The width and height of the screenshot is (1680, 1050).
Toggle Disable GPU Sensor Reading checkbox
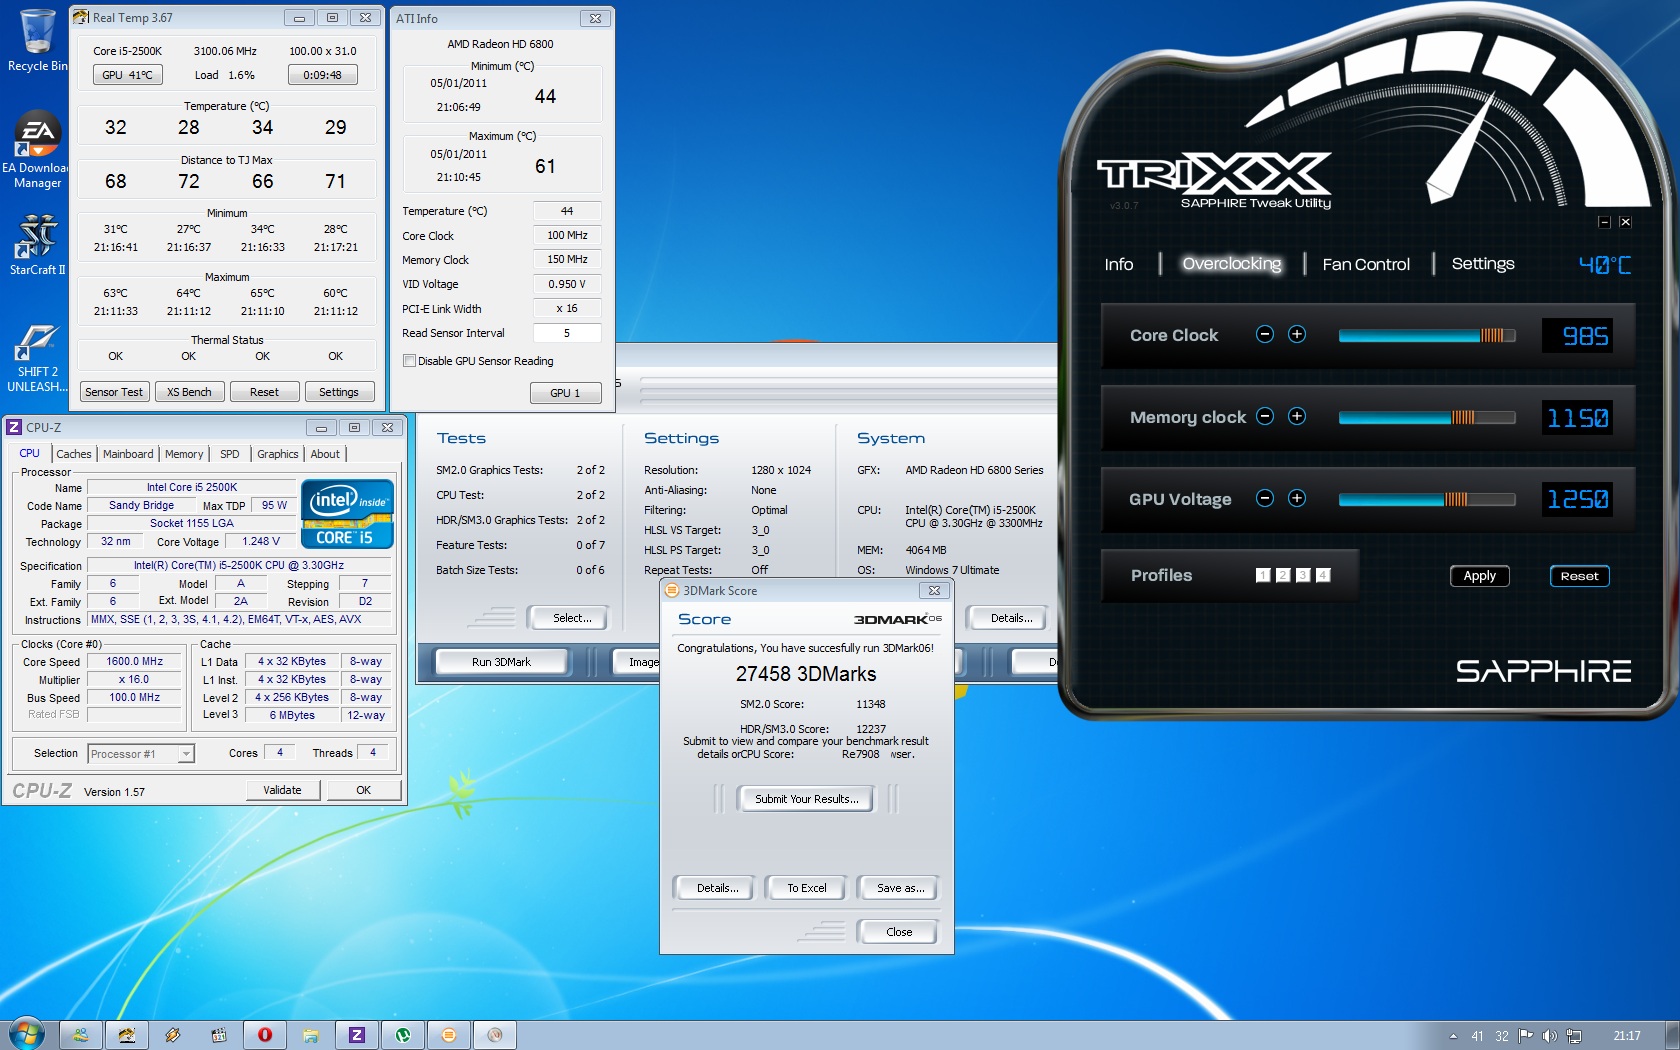409,361
